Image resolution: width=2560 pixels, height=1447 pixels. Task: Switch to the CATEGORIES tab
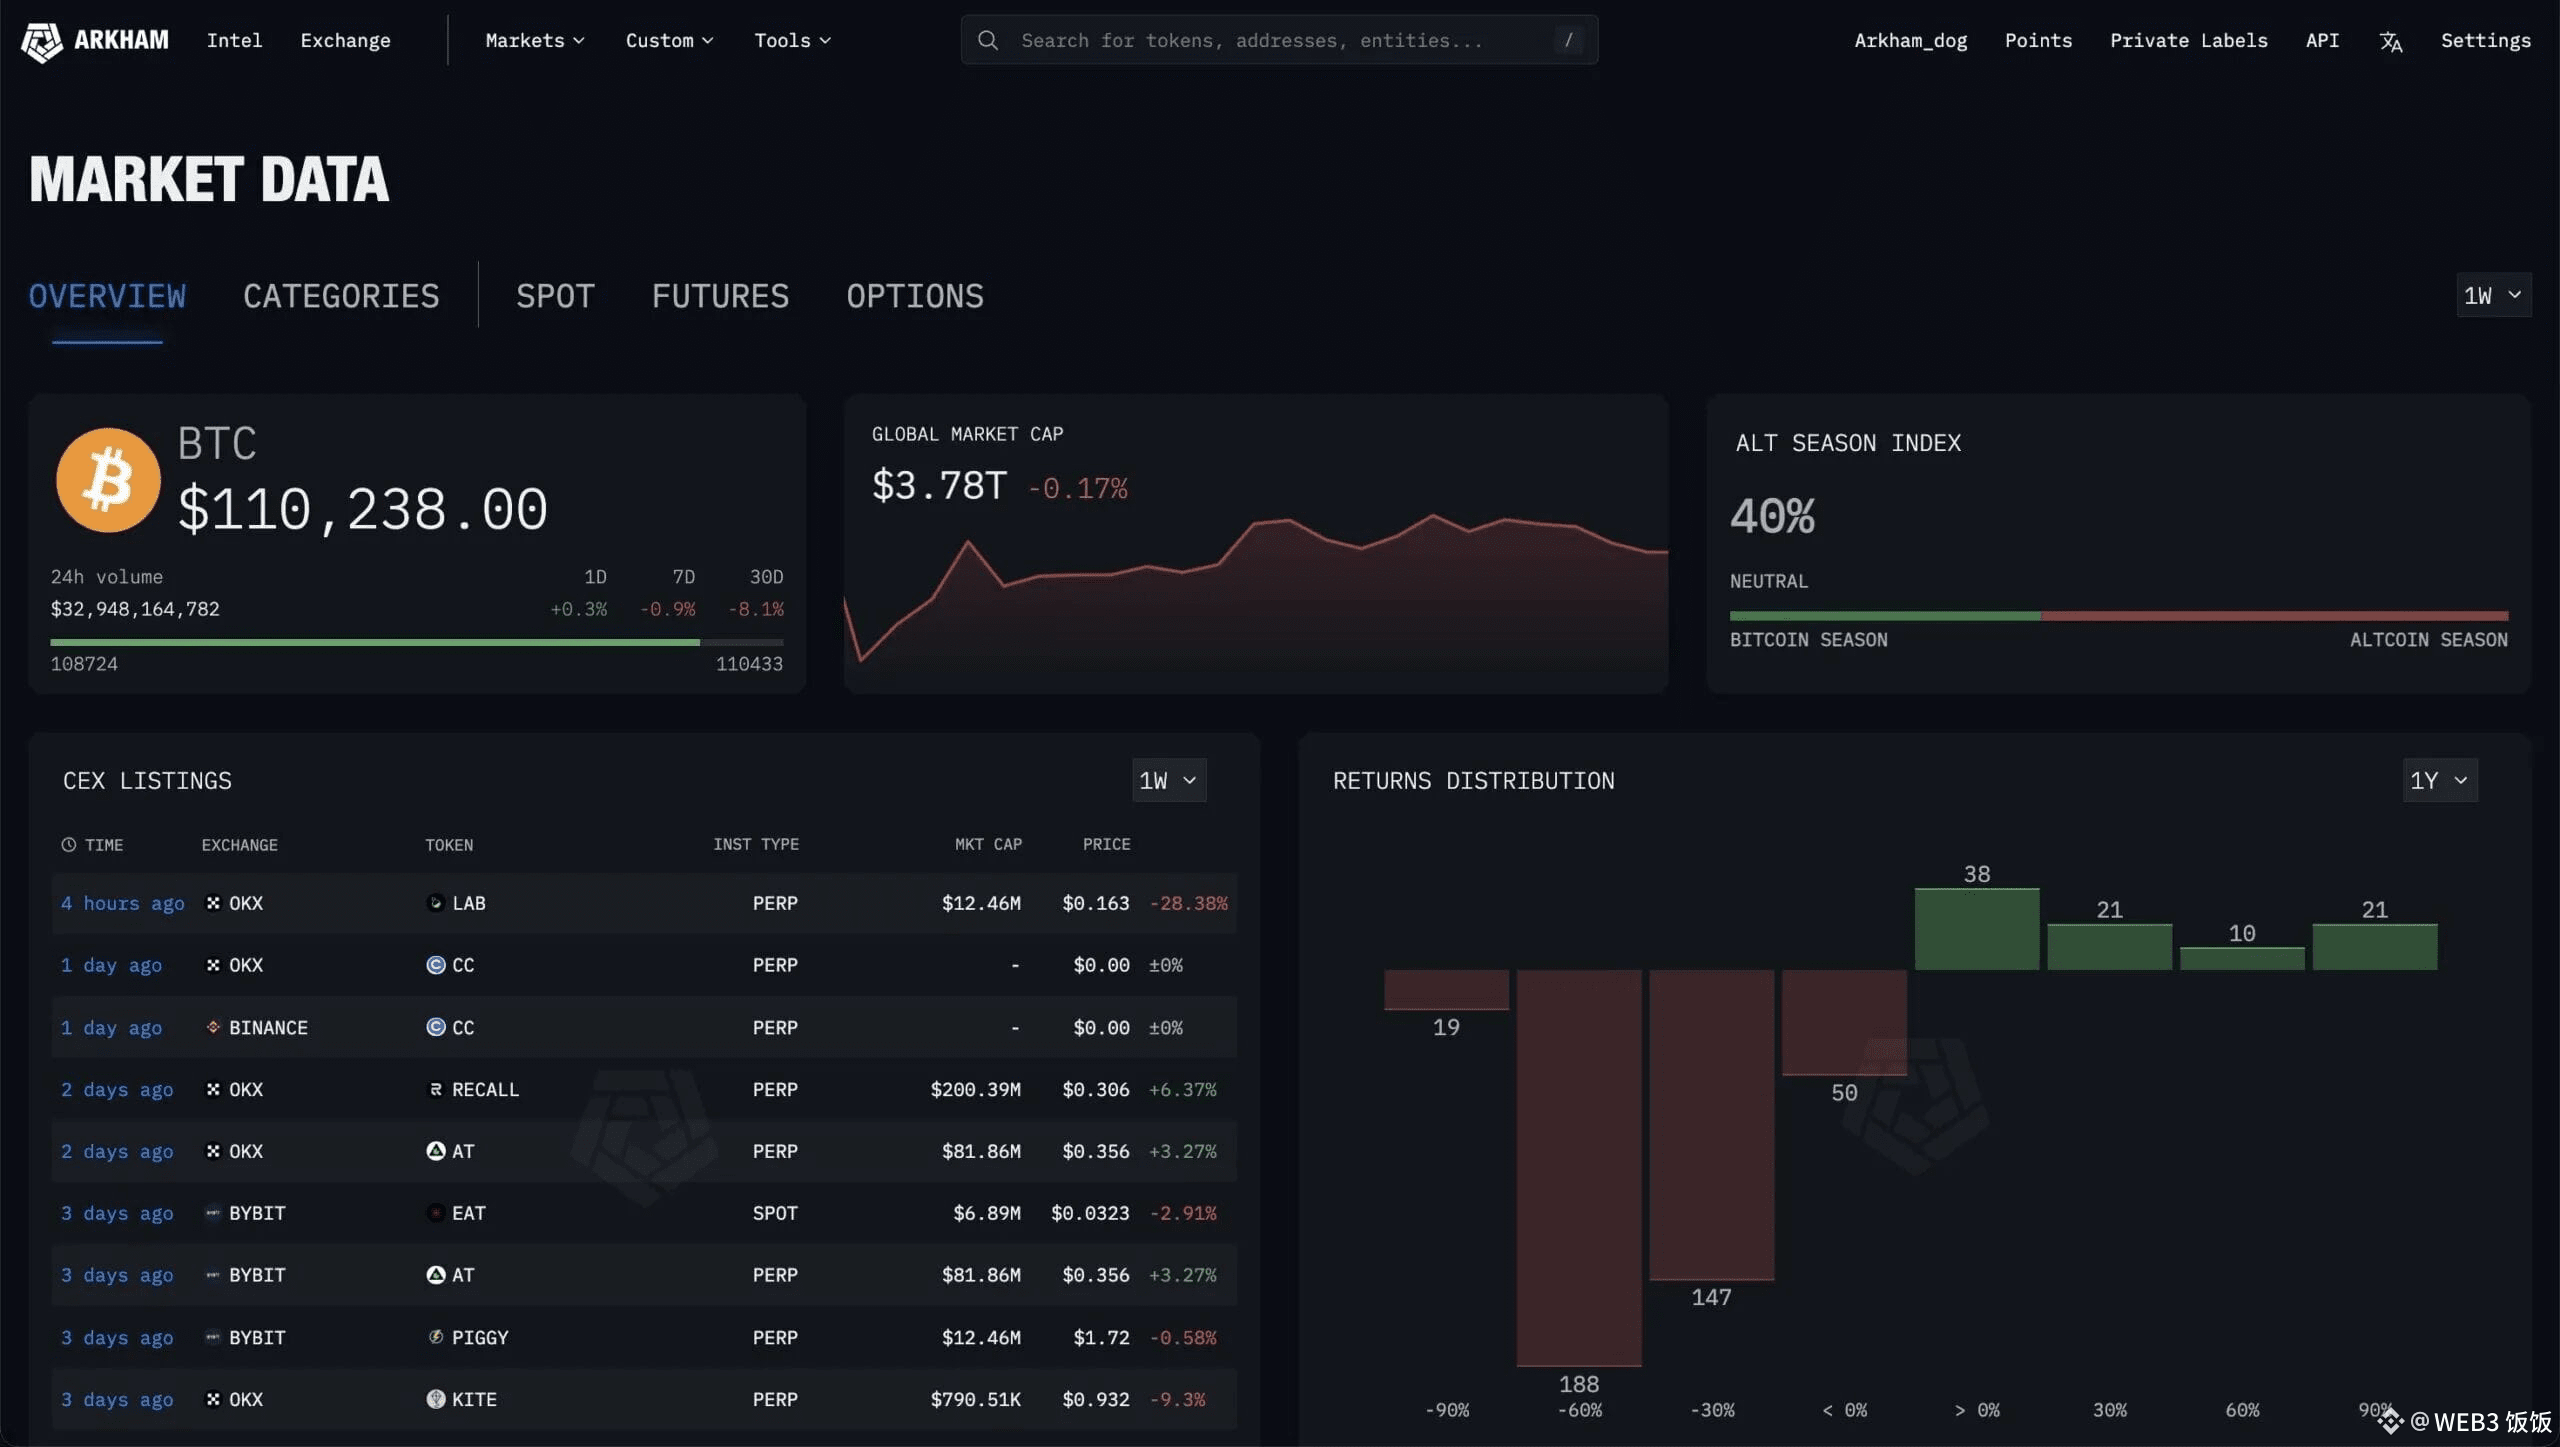click(x=341, y=296)
